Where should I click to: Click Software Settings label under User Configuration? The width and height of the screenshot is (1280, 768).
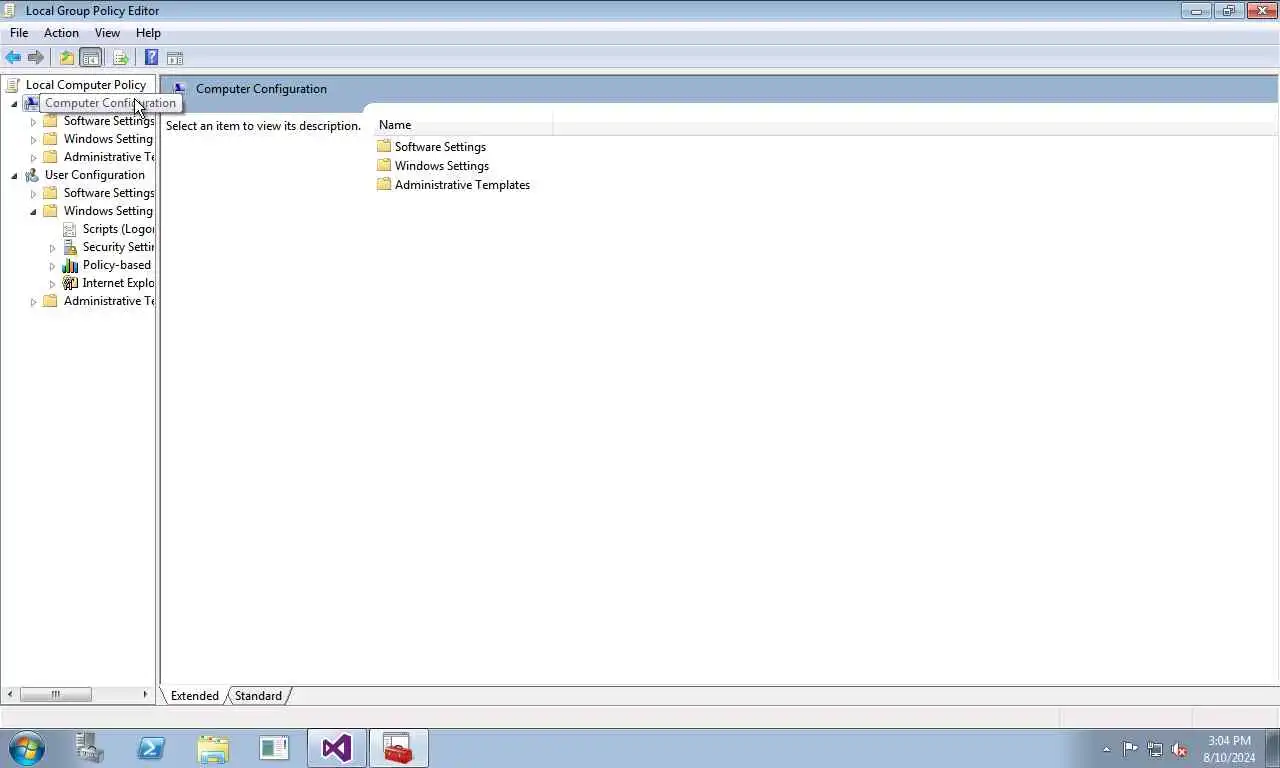tap(108, 193)
